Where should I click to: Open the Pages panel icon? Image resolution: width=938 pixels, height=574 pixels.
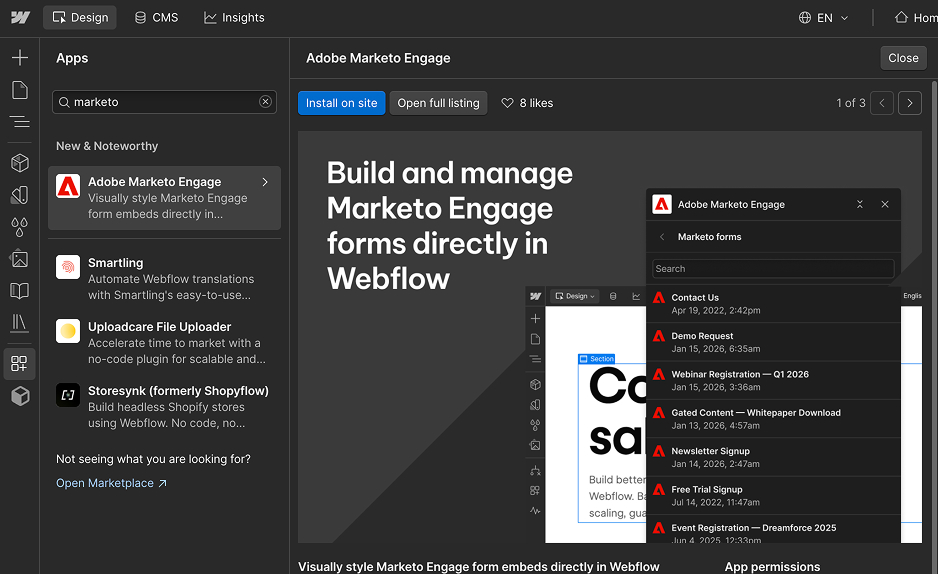coord(20,90)
